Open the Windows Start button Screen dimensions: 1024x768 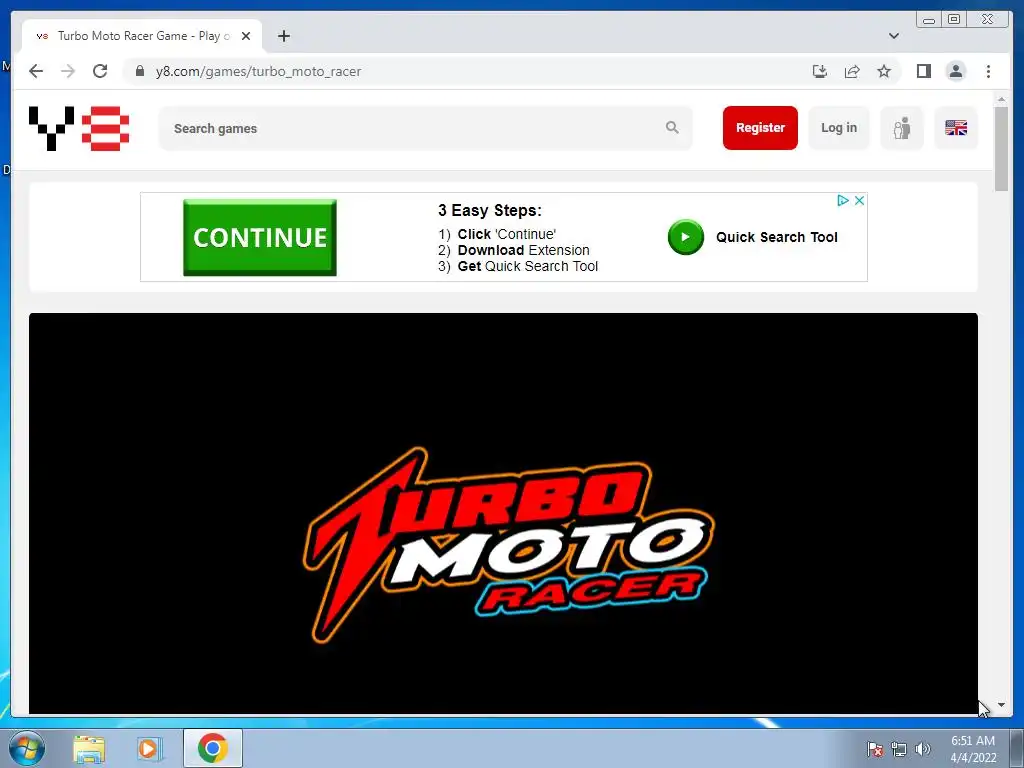[x=27, y=748]
